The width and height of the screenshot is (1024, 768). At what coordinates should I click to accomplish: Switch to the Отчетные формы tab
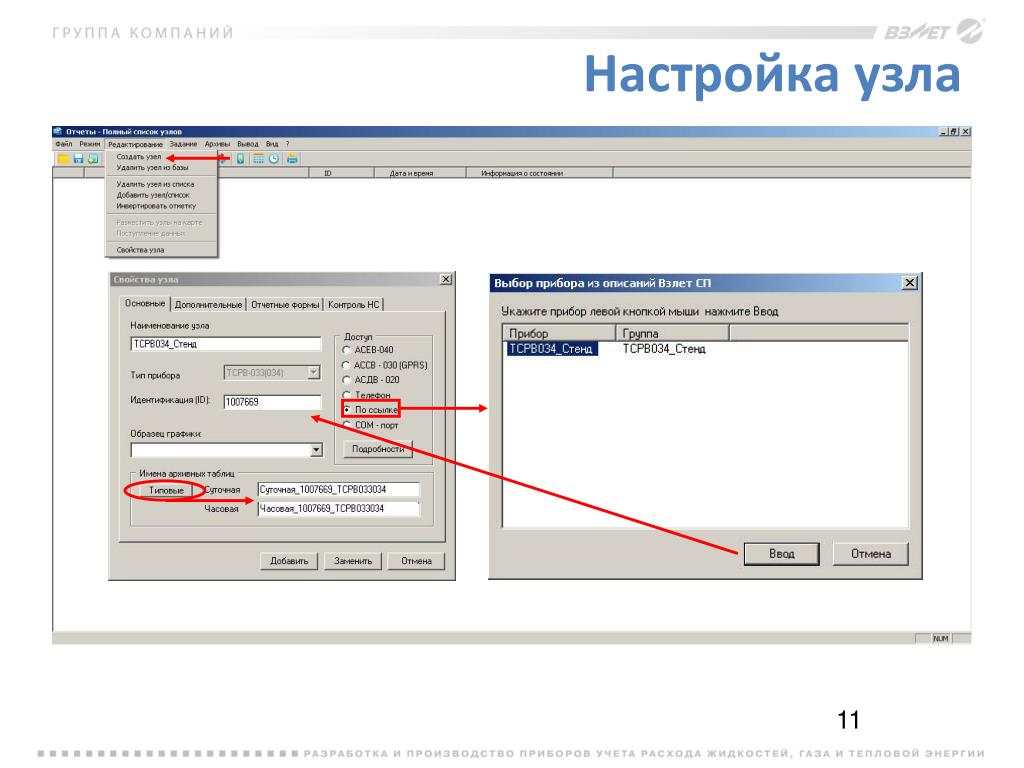285,305
